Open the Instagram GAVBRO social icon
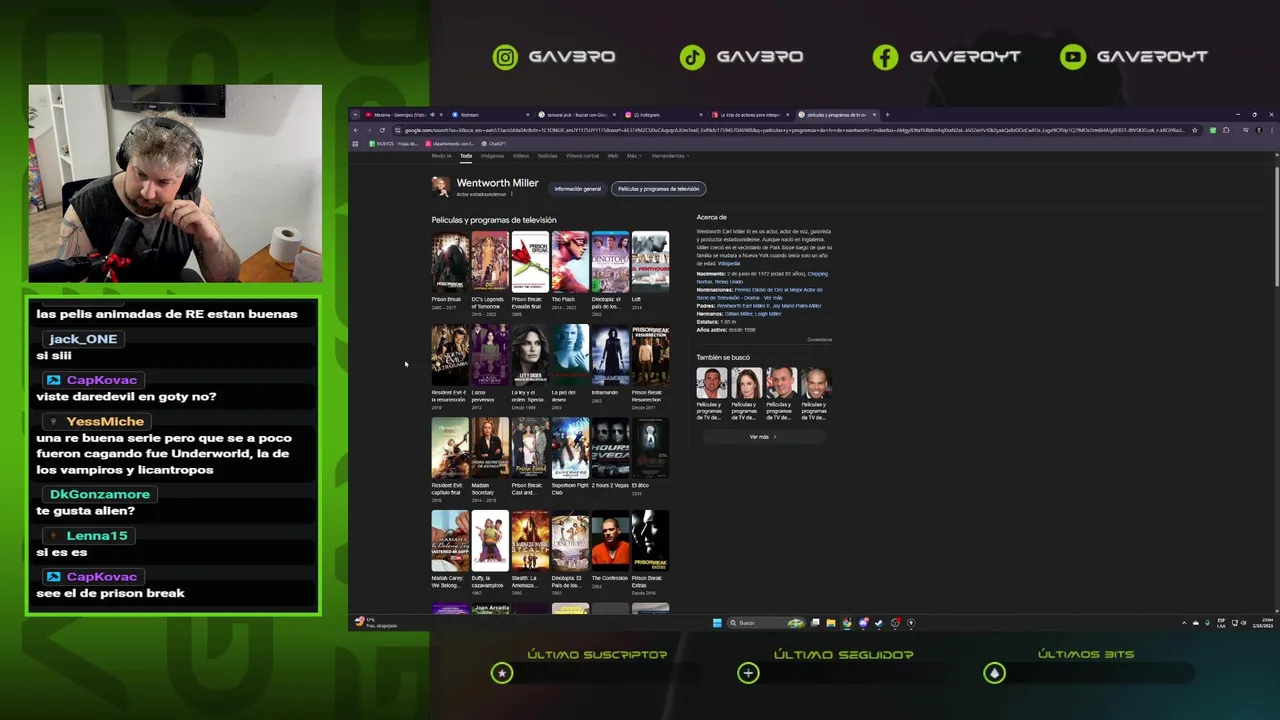 click(506, 57)
